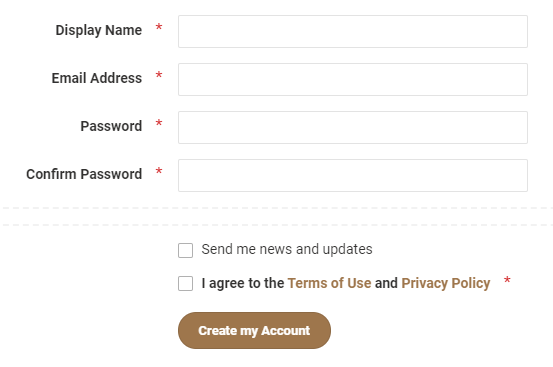Click the red asterisk beside Email Address
The width and height of the screenshot is (553, 367).
pos(159,75)
